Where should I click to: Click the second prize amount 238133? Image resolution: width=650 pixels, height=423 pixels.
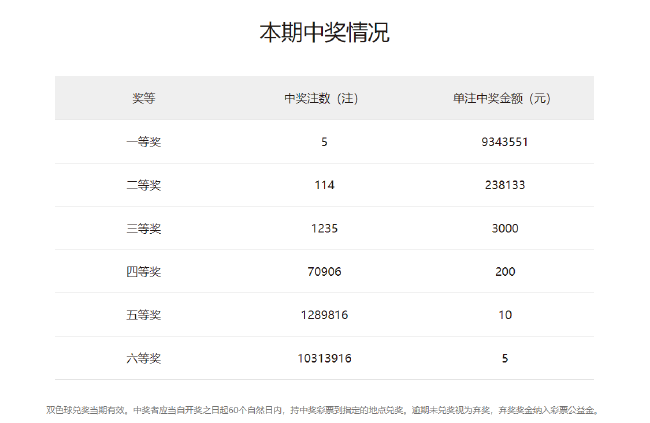pyautogui.click(x=504, y=185)
